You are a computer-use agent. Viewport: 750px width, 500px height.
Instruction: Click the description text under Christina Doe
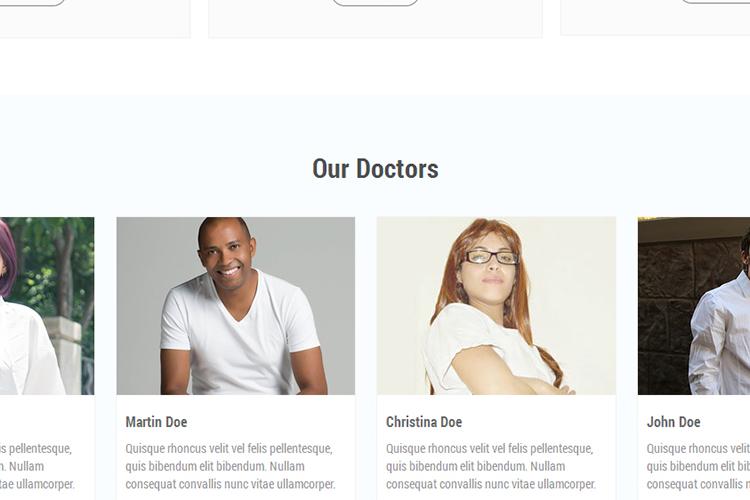(x=491, y=467)
